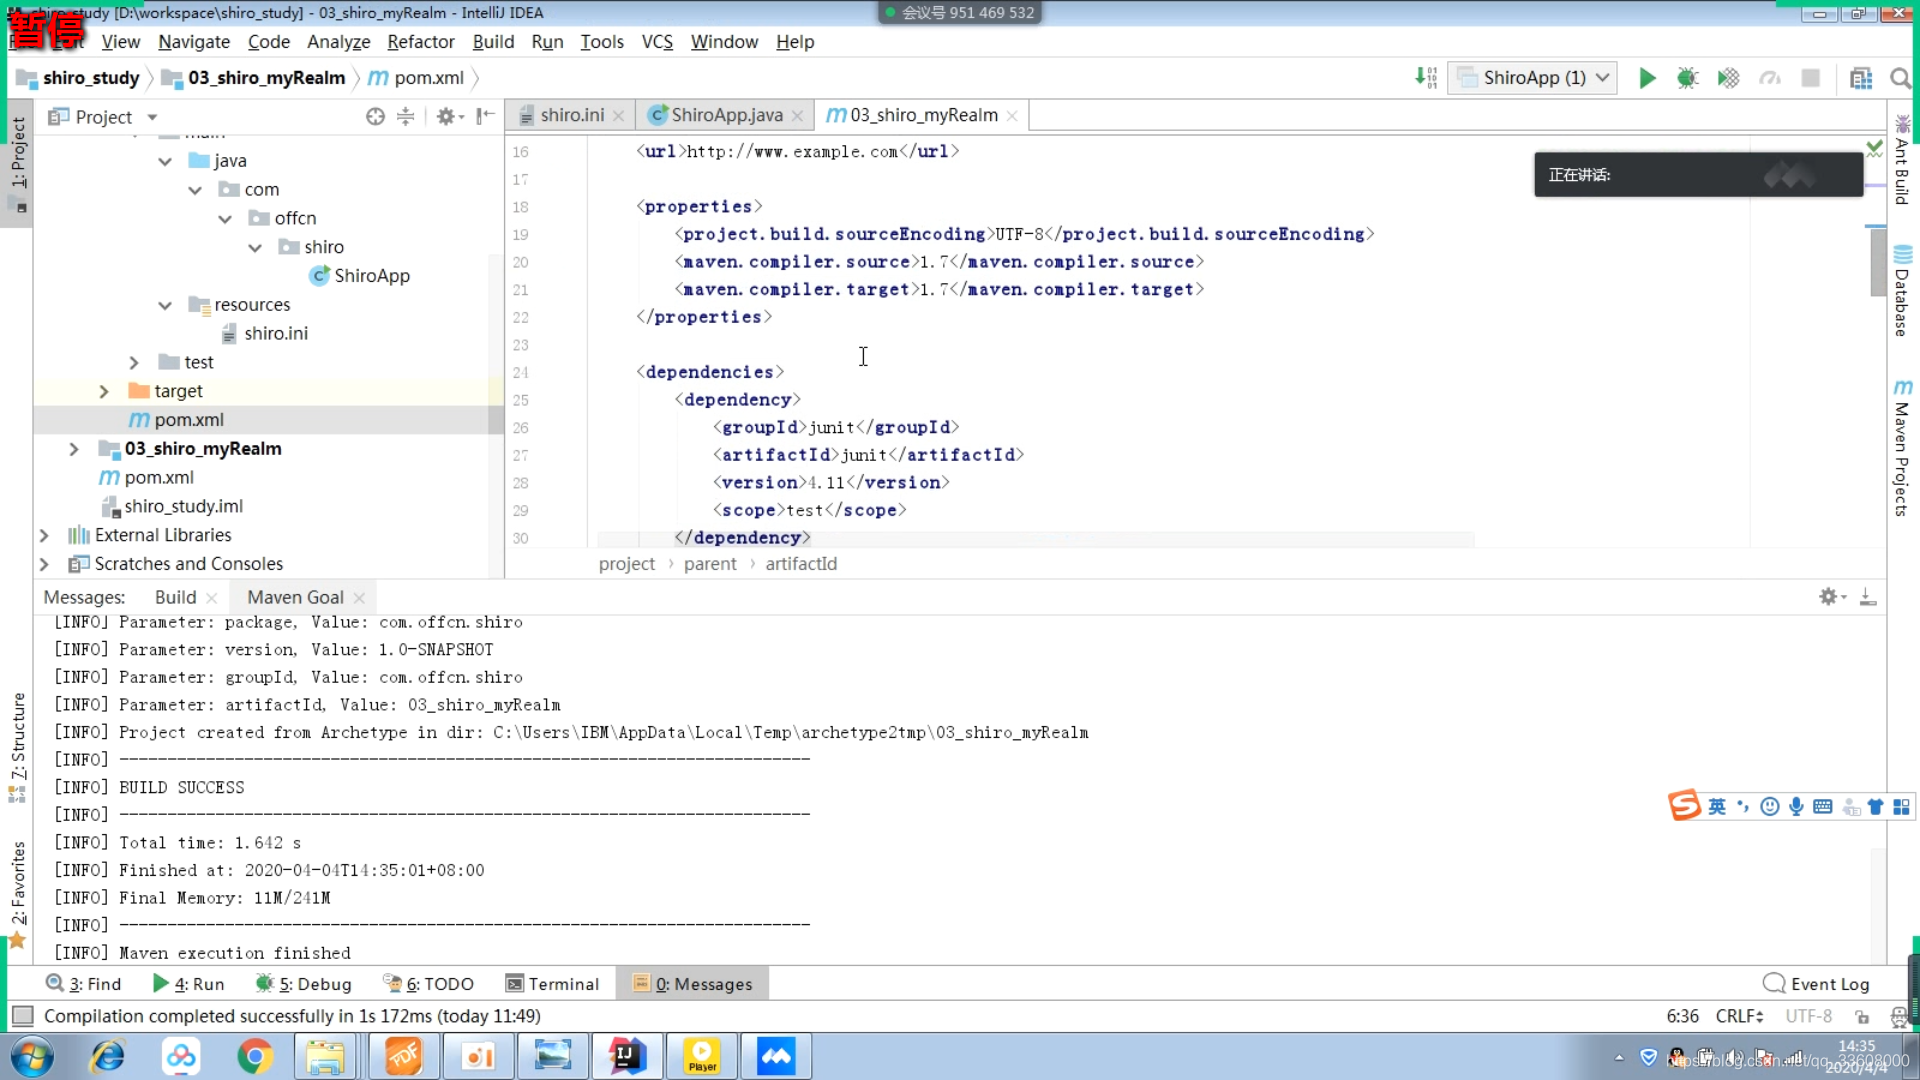Image resolution: width=1920 pixels, height=1080 pixels.
Task: Collapse all in Project panel
Action: [x=406, y=117]
